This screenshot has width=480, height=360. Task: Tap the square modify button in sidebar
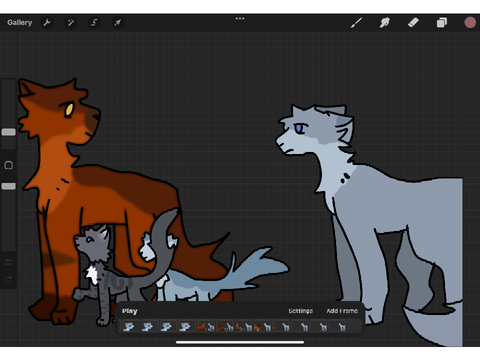click(x=9, y=165)
